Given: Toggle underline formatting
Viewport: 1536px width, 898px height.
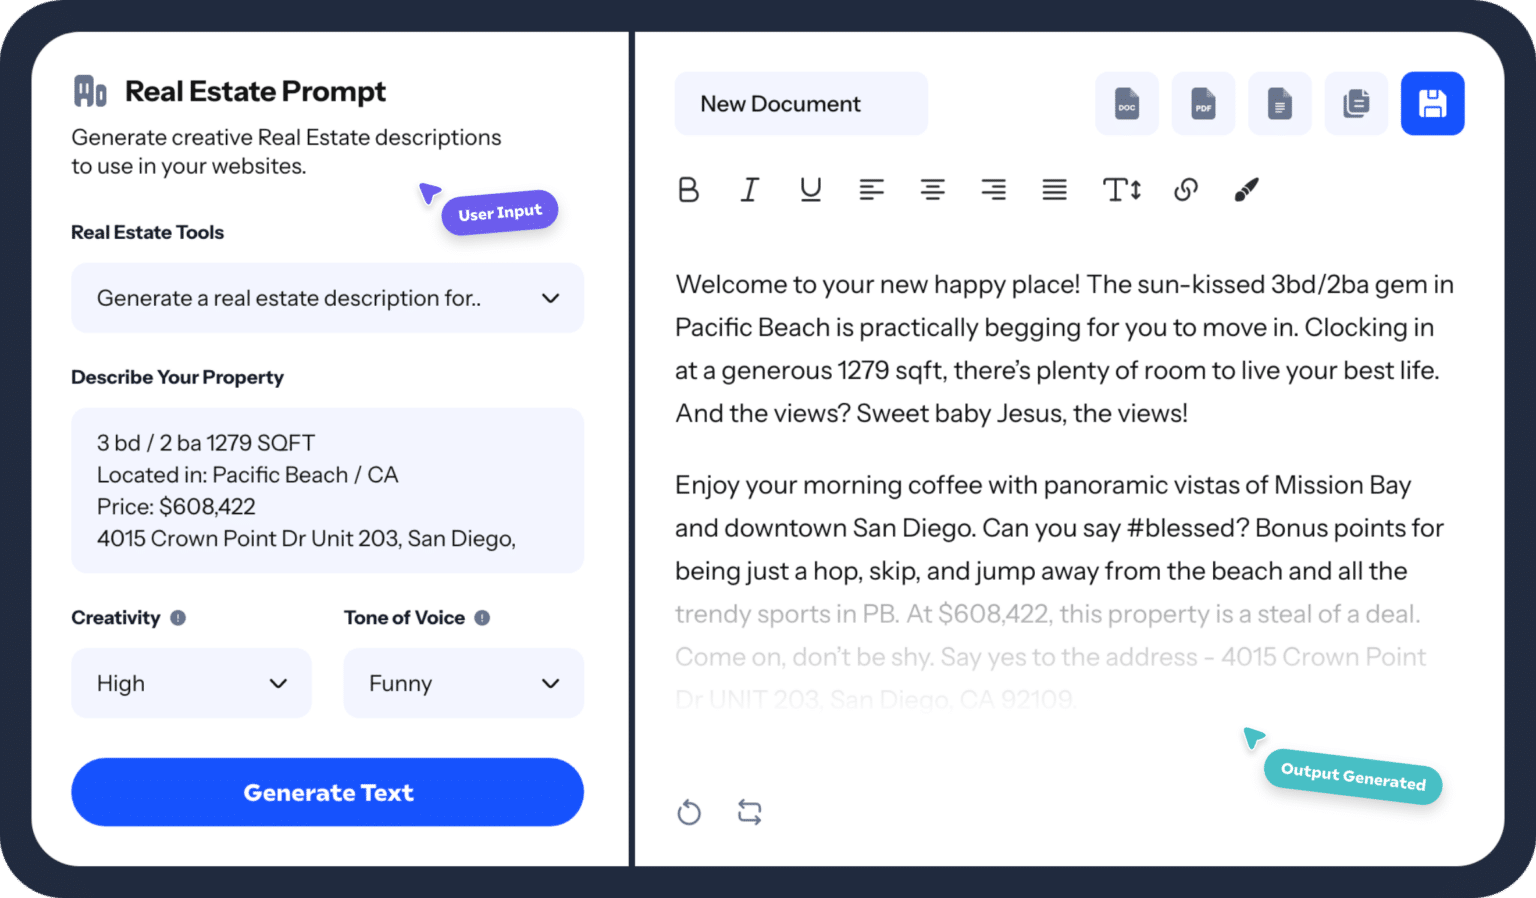Looking at the screenshot, I should pyautogui.click(x=810, y=189).
